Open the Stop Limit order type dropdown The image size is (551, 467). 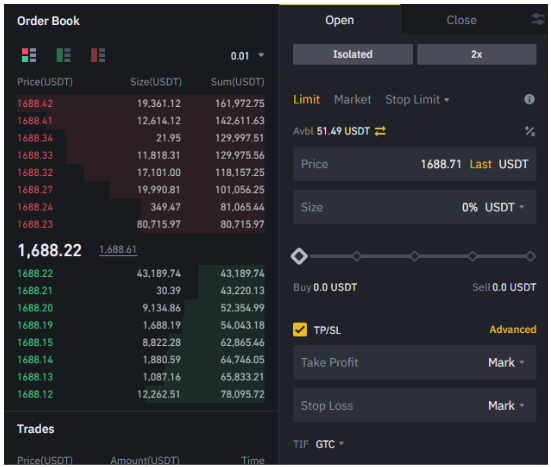point(417,100)
